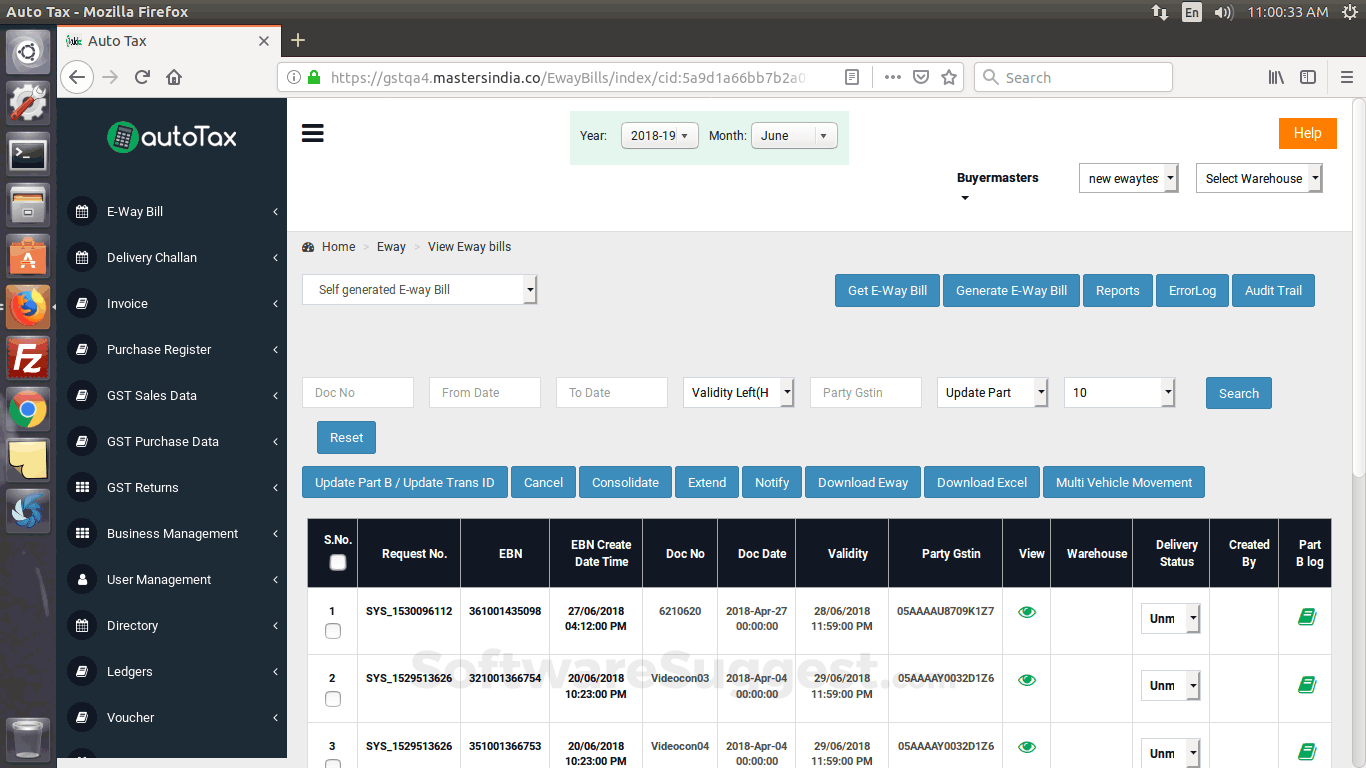Click the Generate E-Way Bill button
This screenshot has width=1366, height=768.
click(1011, 291)
